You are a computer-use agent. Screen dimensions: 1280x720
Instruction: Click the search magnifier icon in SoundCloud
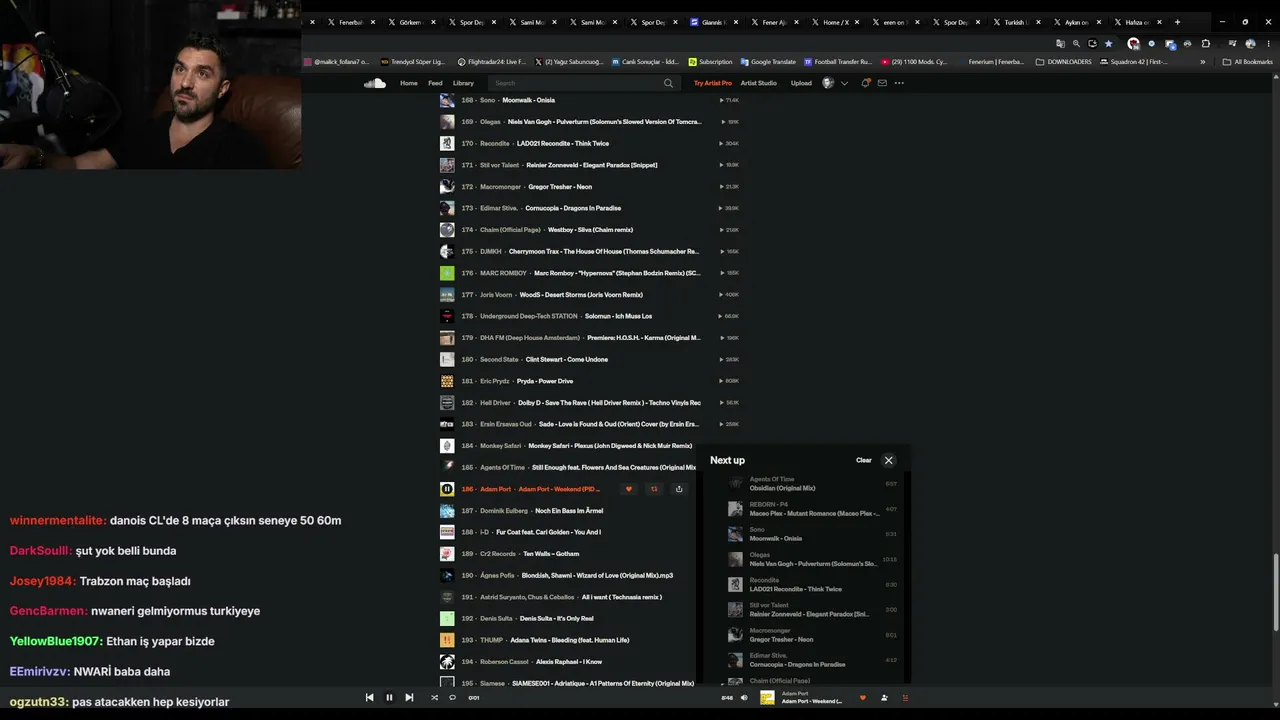(x=668, y=83)
